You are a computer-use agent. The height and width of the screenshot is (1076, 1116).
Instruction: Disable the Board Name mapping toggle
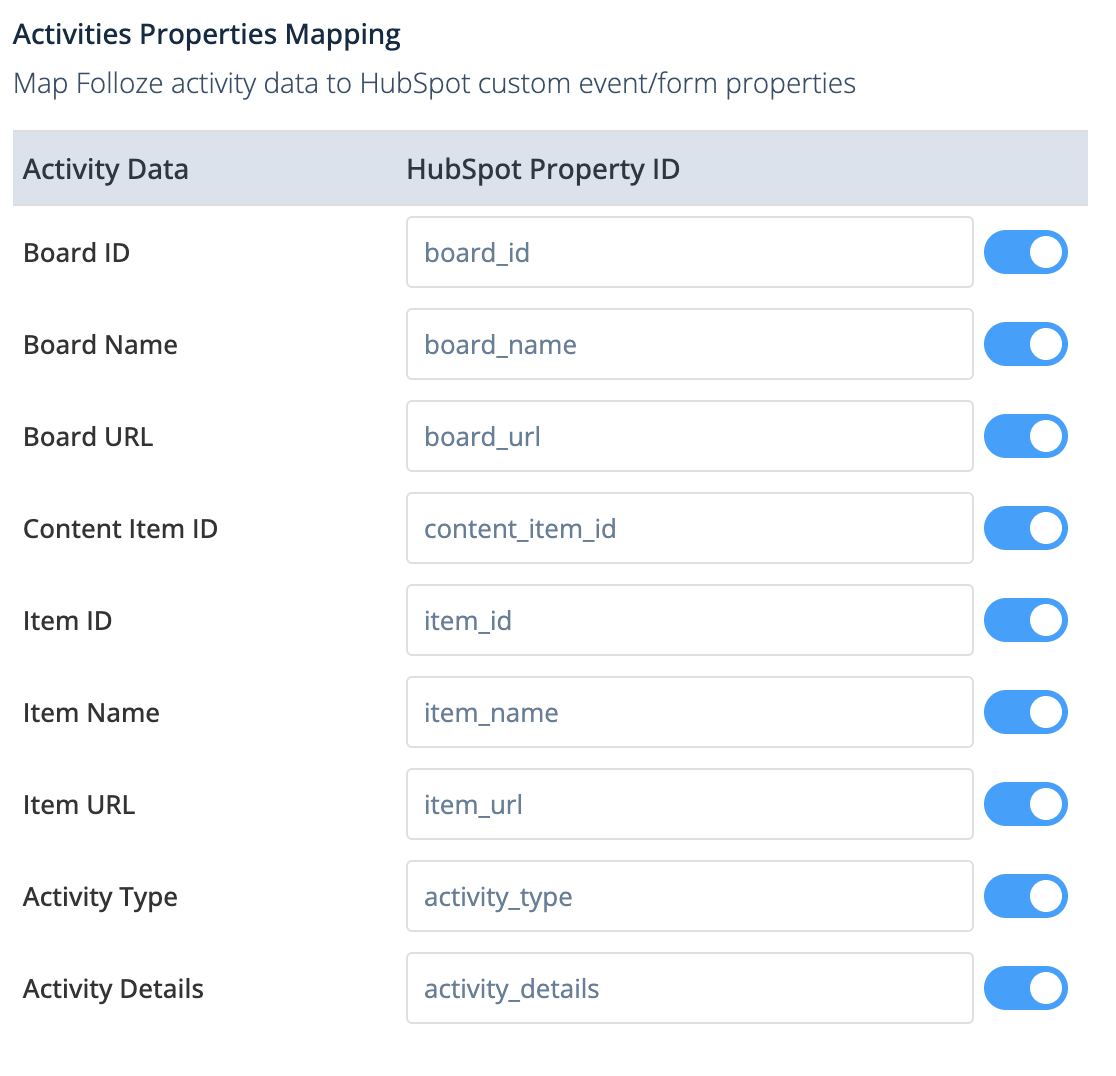(1025, 345)
